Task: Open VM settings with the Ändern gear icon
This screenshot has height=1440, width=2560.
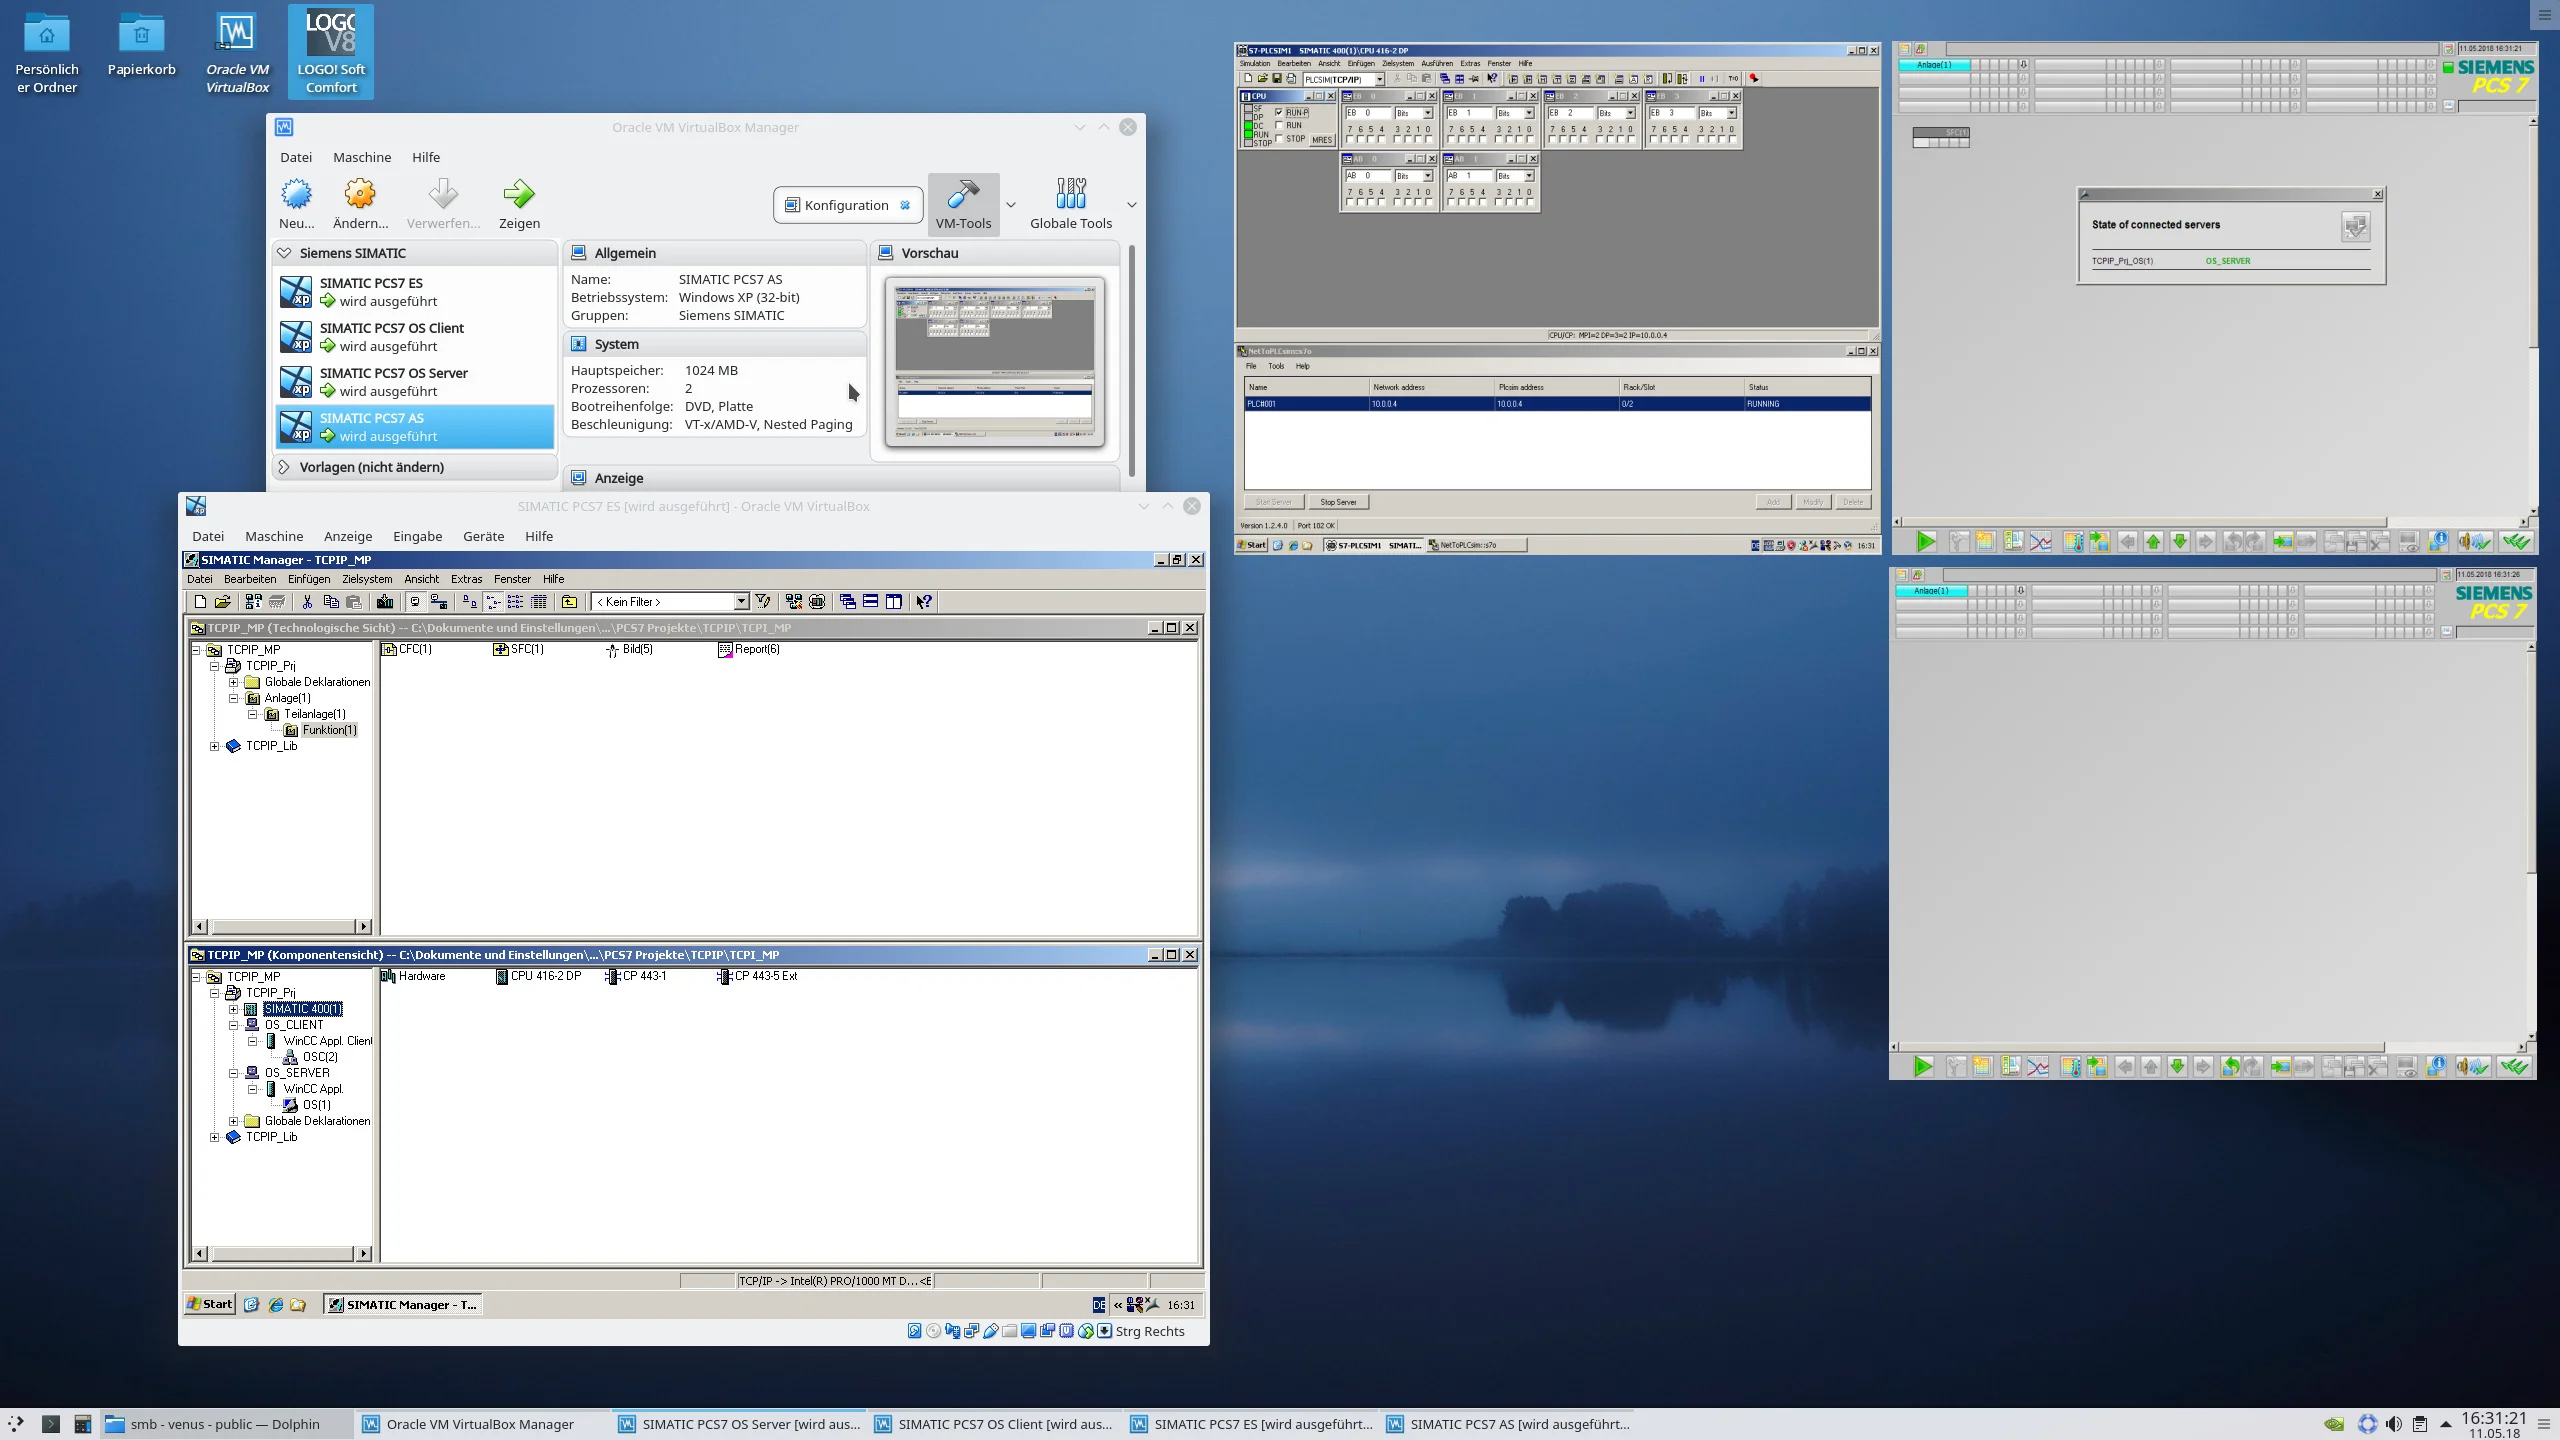Action: point(360,194)
